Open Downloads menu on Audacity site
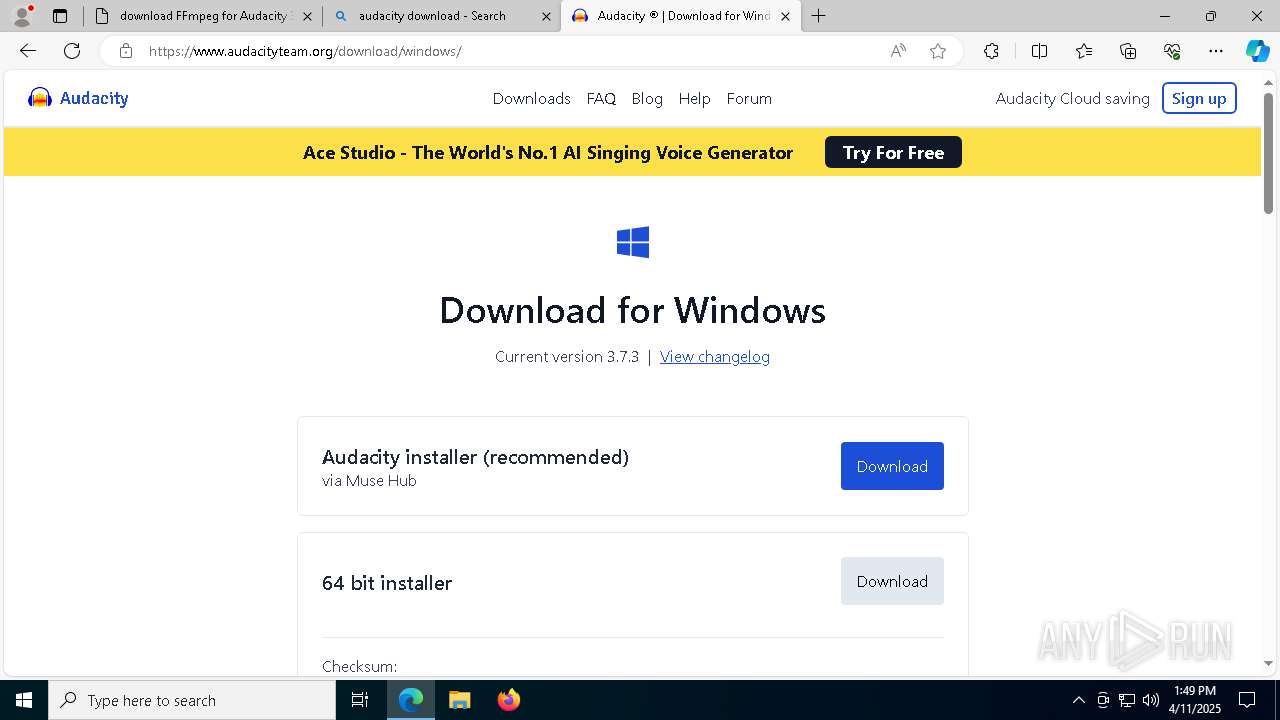The height and width of the screenshot is (720, 1280). point(531,98)
